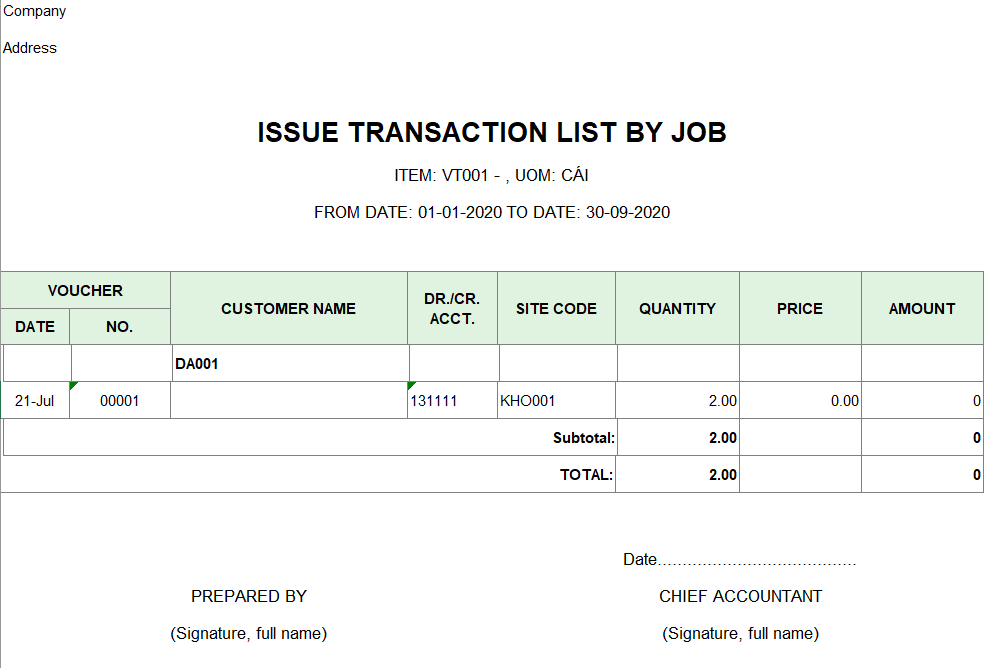Select voucher number 00001 cell
Image resolution: width=1007 pixels, height=668 pixels.
pos(120,401)
